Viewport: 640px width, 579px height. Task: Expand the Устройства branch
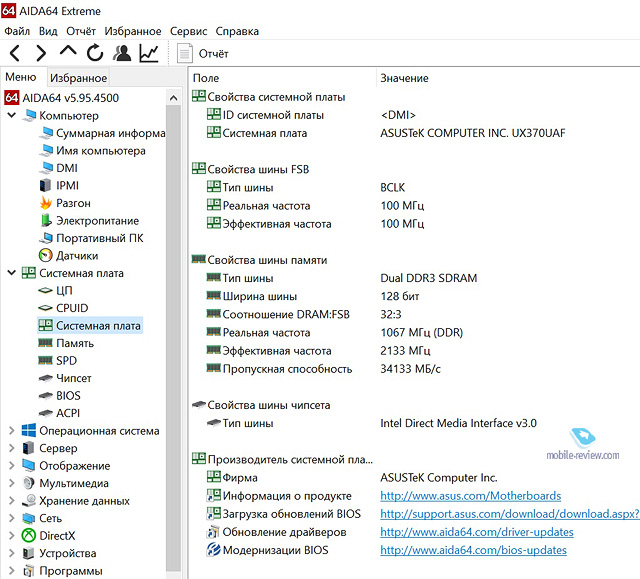11,553
